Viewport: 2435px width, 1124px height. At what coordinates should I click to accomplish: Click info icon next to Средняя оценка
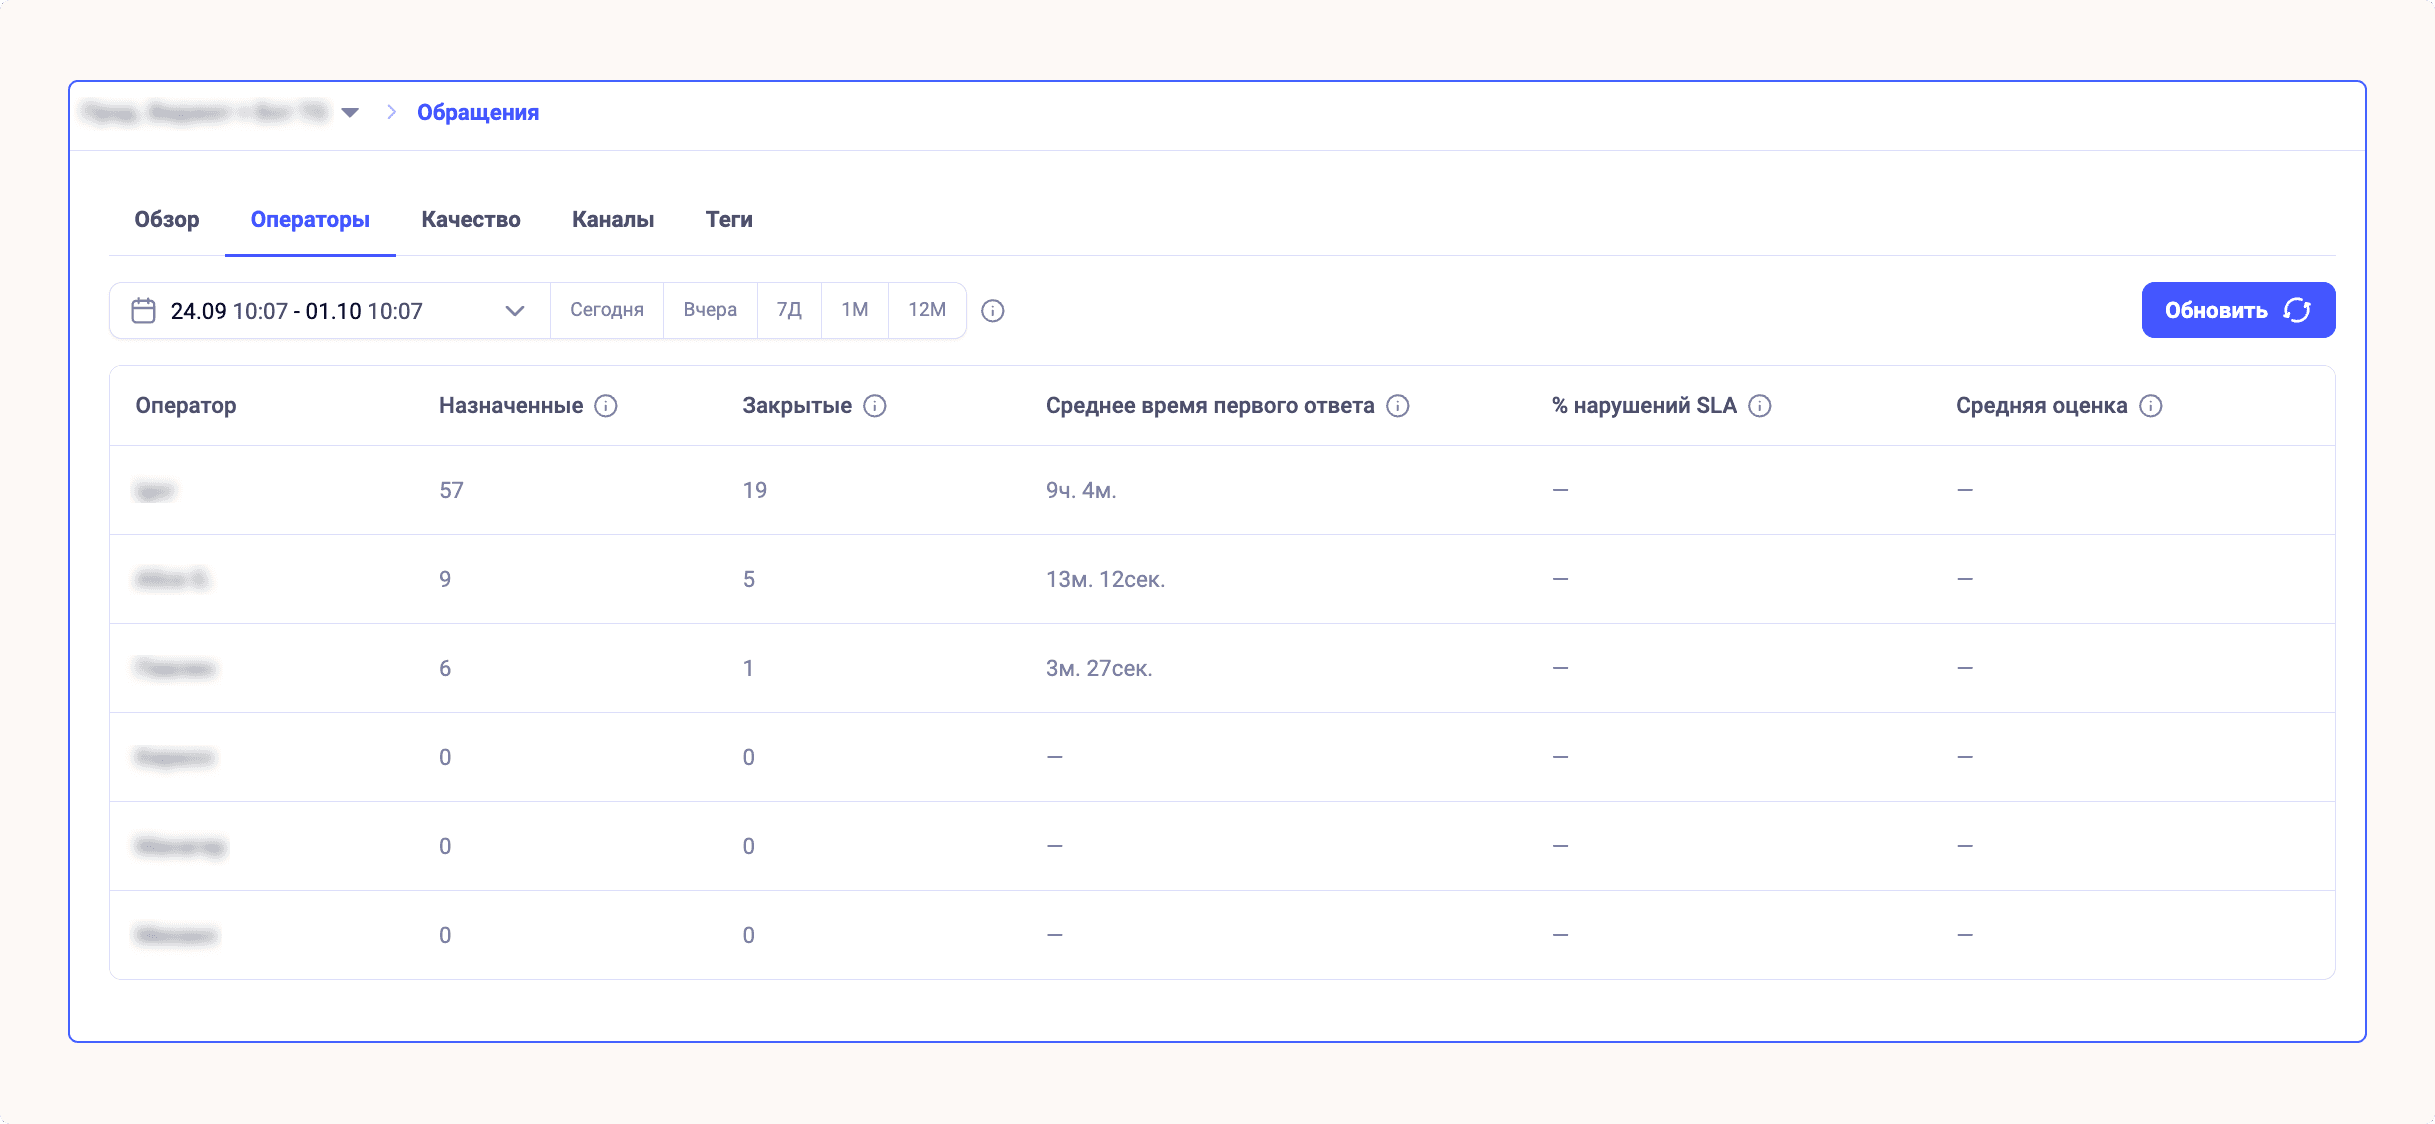click(2151, 406)
